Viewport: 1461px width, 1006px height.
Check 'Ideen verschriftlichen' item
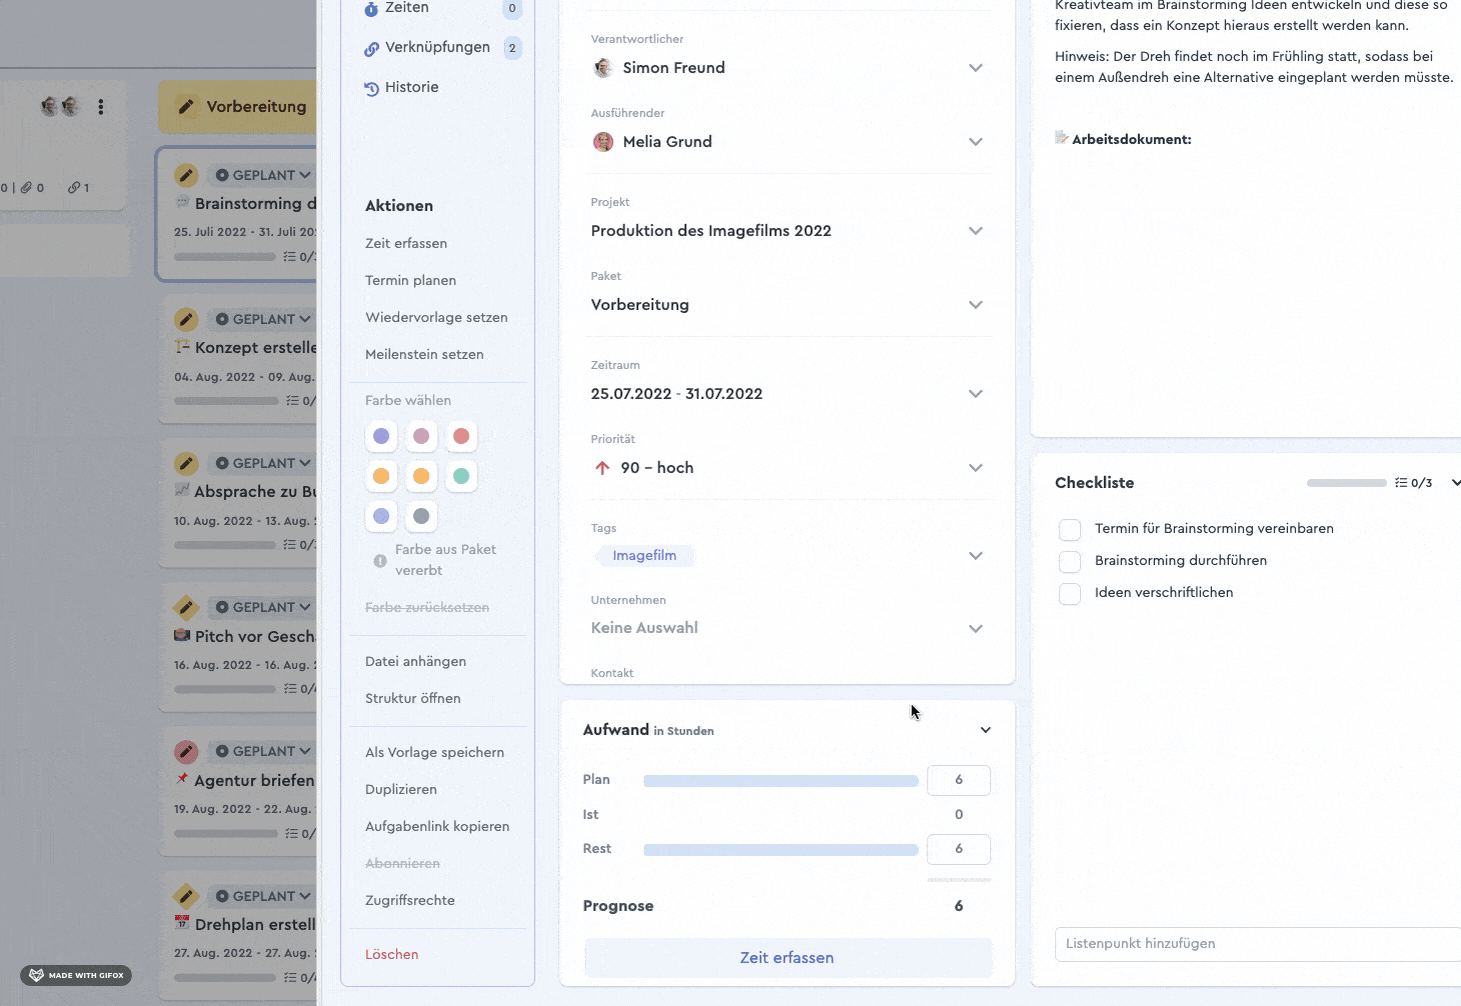[1070, 593]
